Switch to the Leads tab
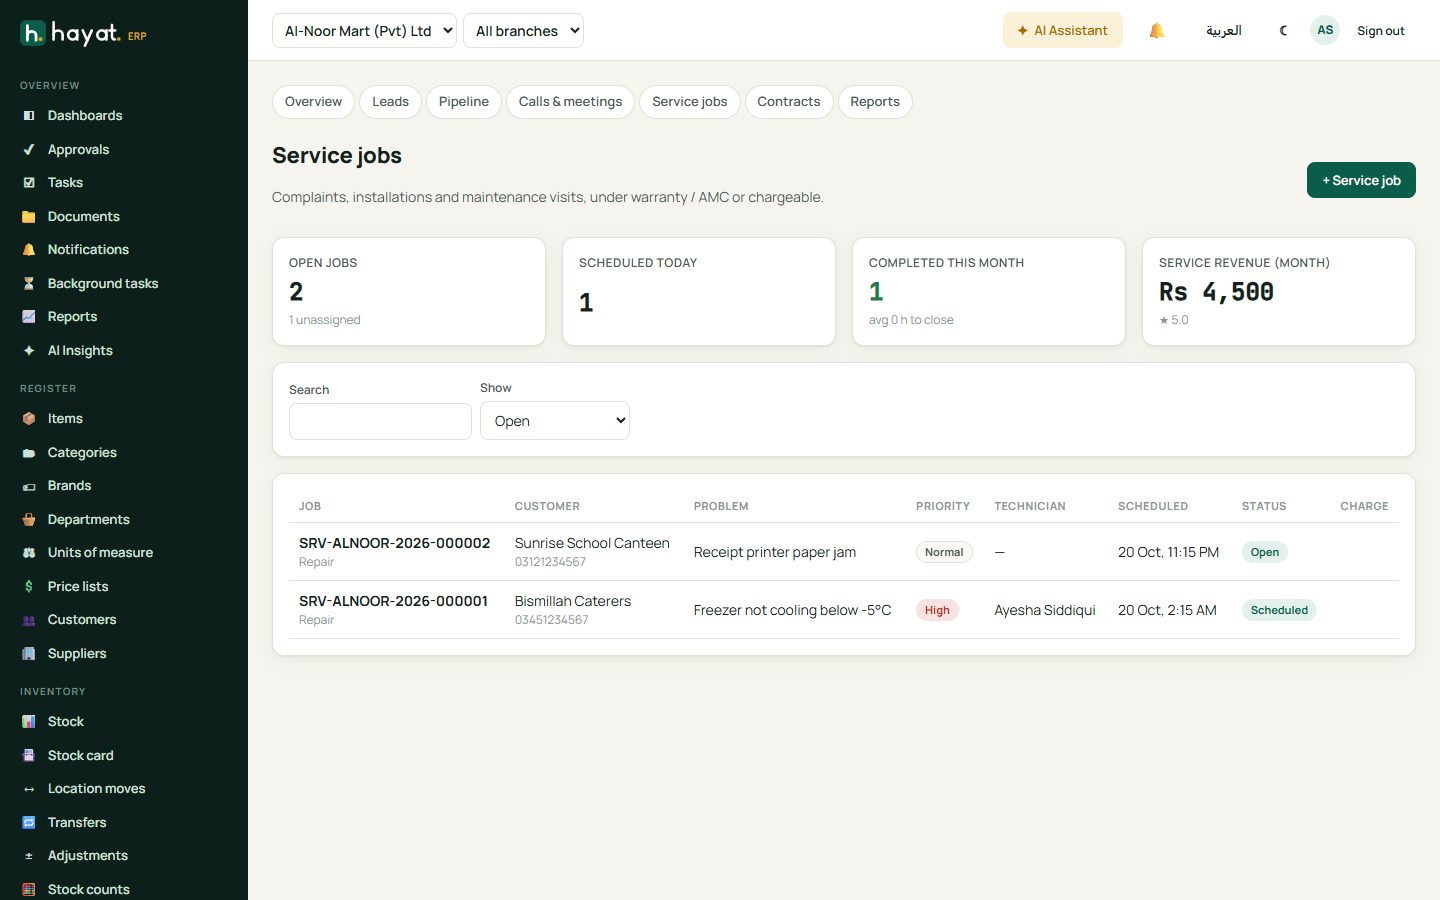 pyautogui.click(x=390, y=102)
